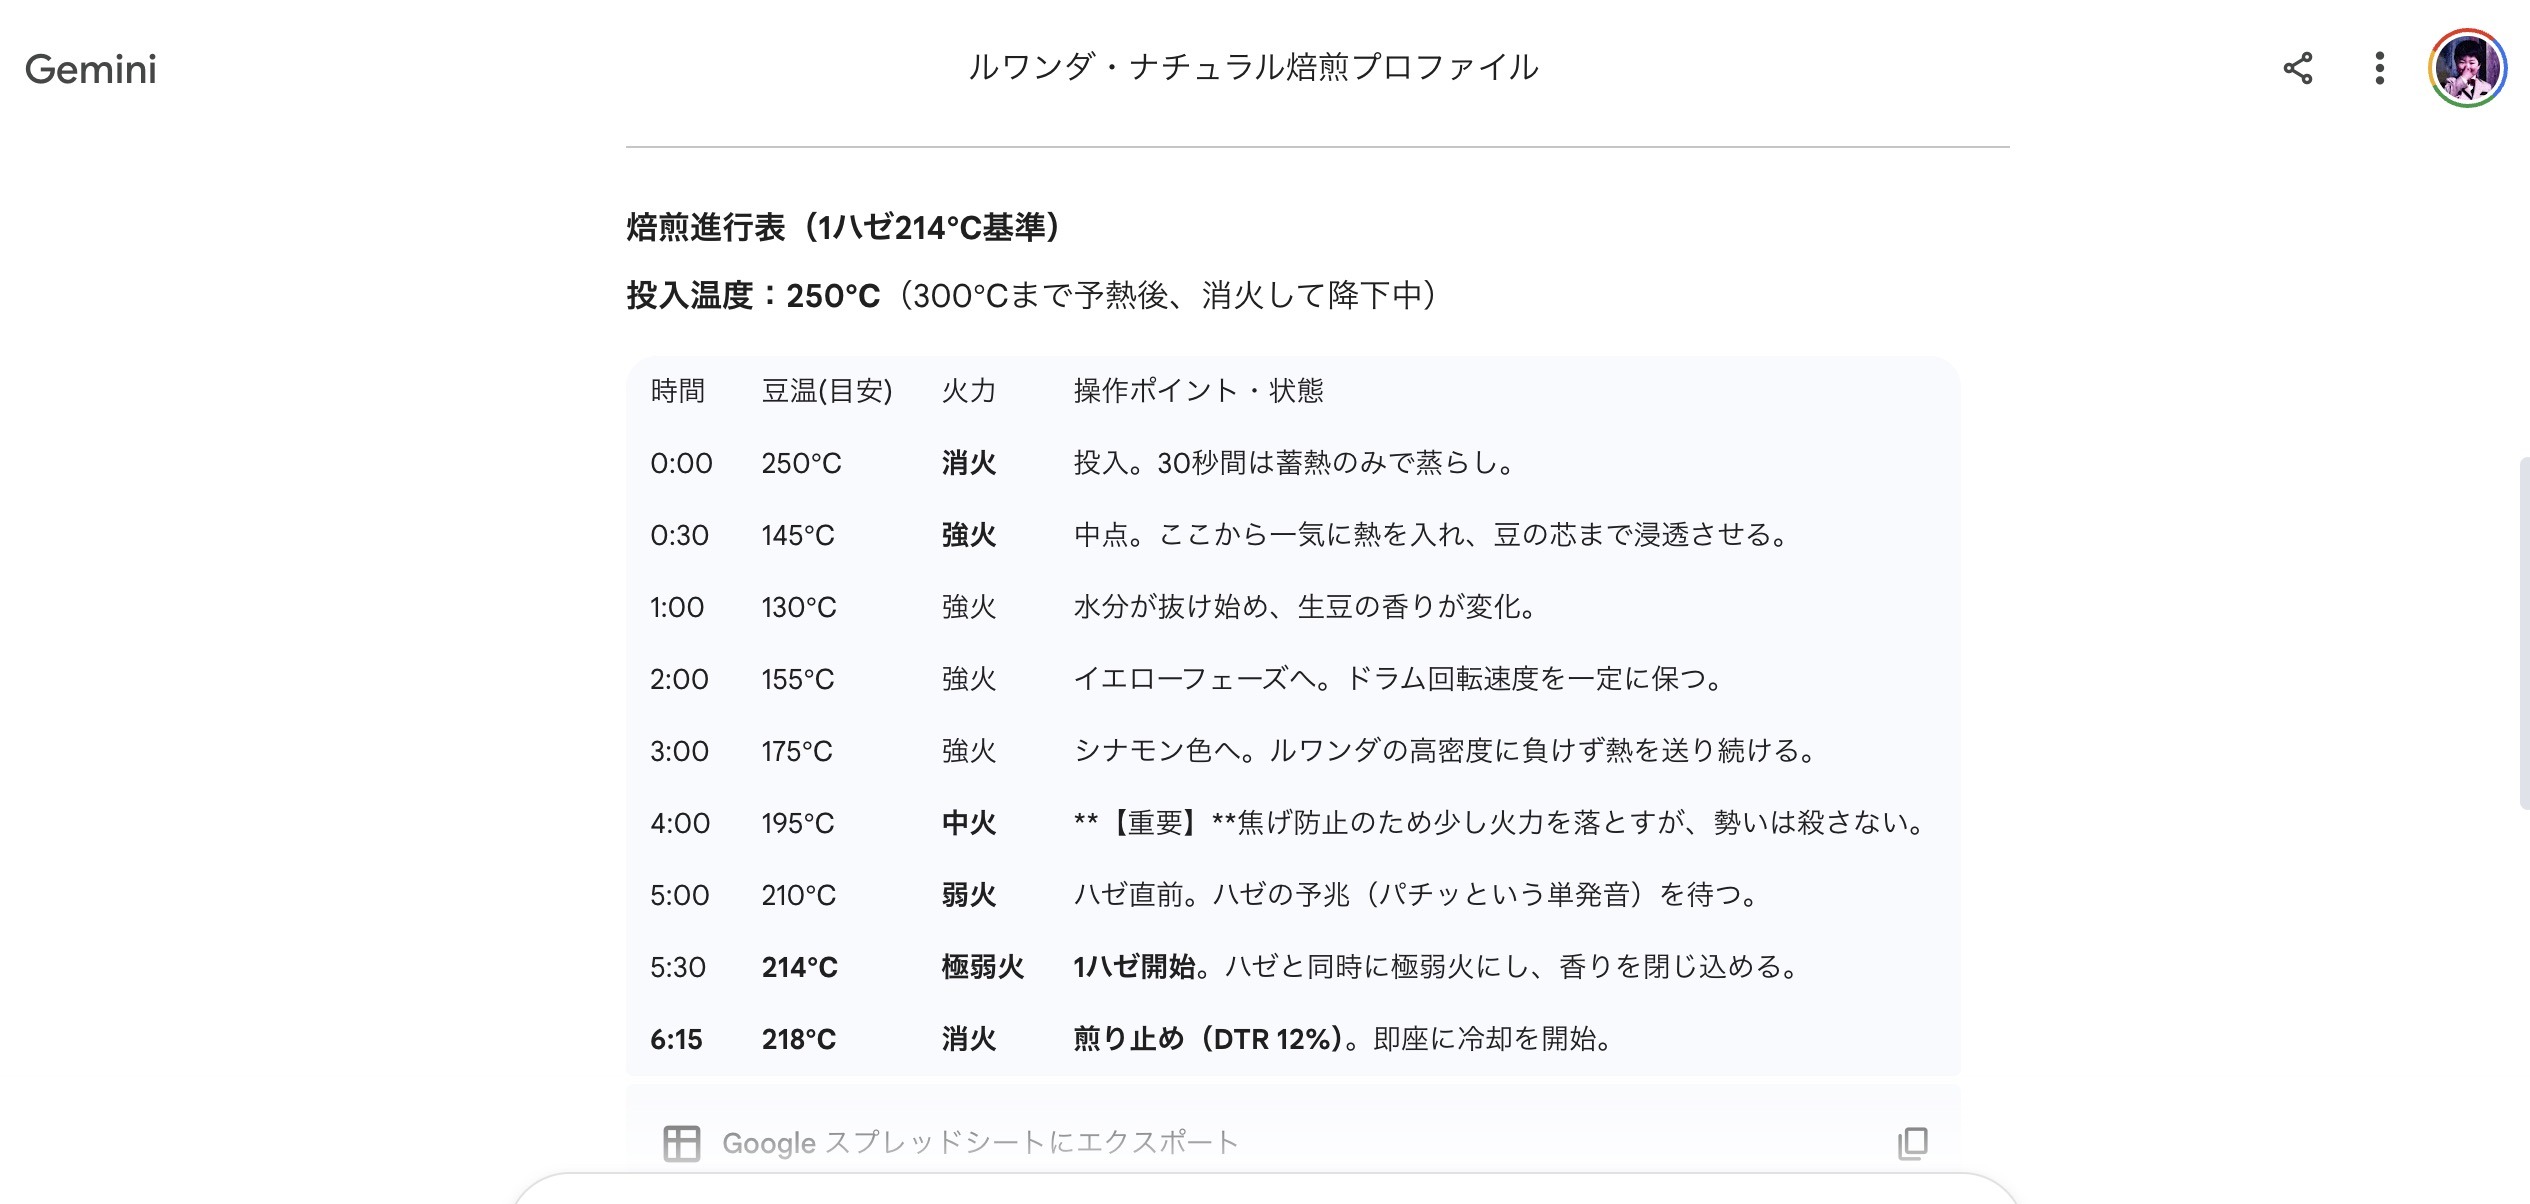Click the 6:15 time cell in last row
This screenshot has width=2530, height=1204.
(x=676, y=1039)
